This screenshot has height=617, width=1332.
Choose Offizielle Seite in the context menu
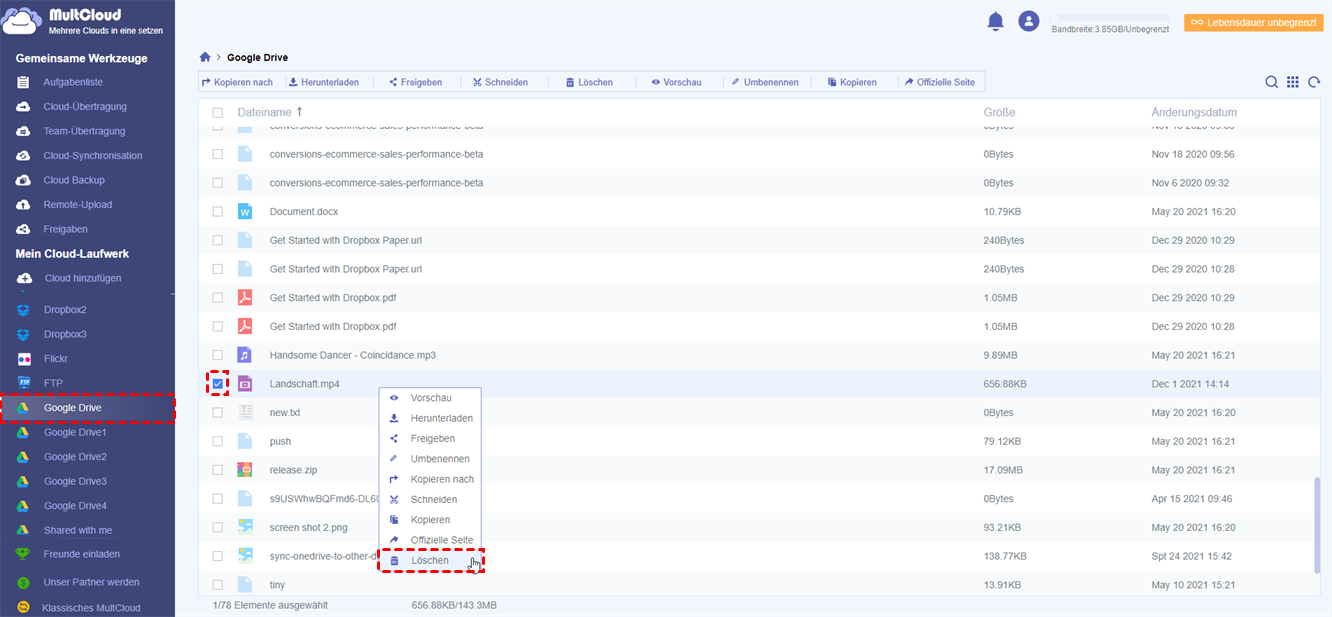[x=431, y=540]
